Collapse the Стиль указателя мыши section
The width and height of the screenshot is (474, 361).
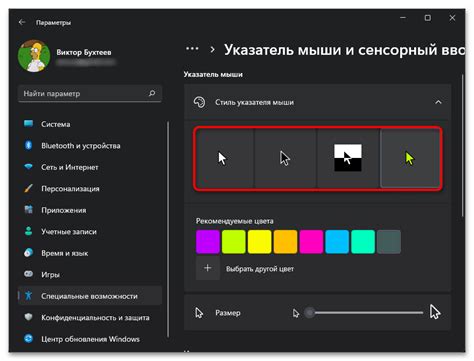[438, 102]
